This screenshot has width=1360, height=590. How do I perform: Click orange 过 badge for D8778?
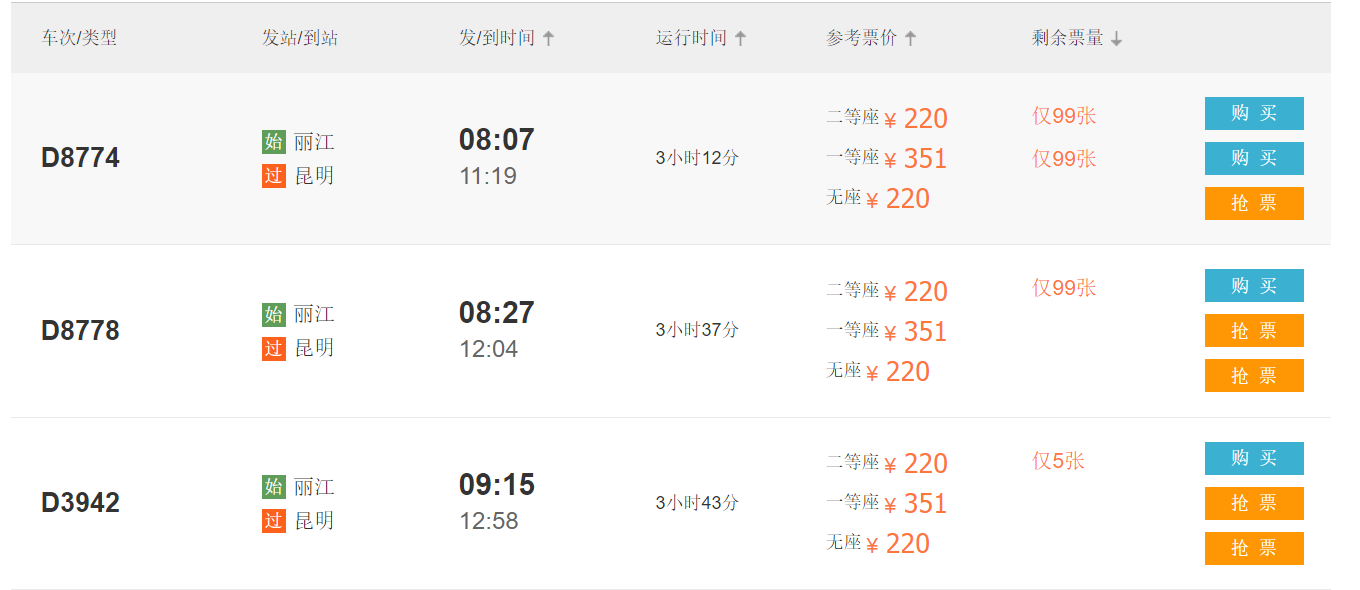coord(274,349)
